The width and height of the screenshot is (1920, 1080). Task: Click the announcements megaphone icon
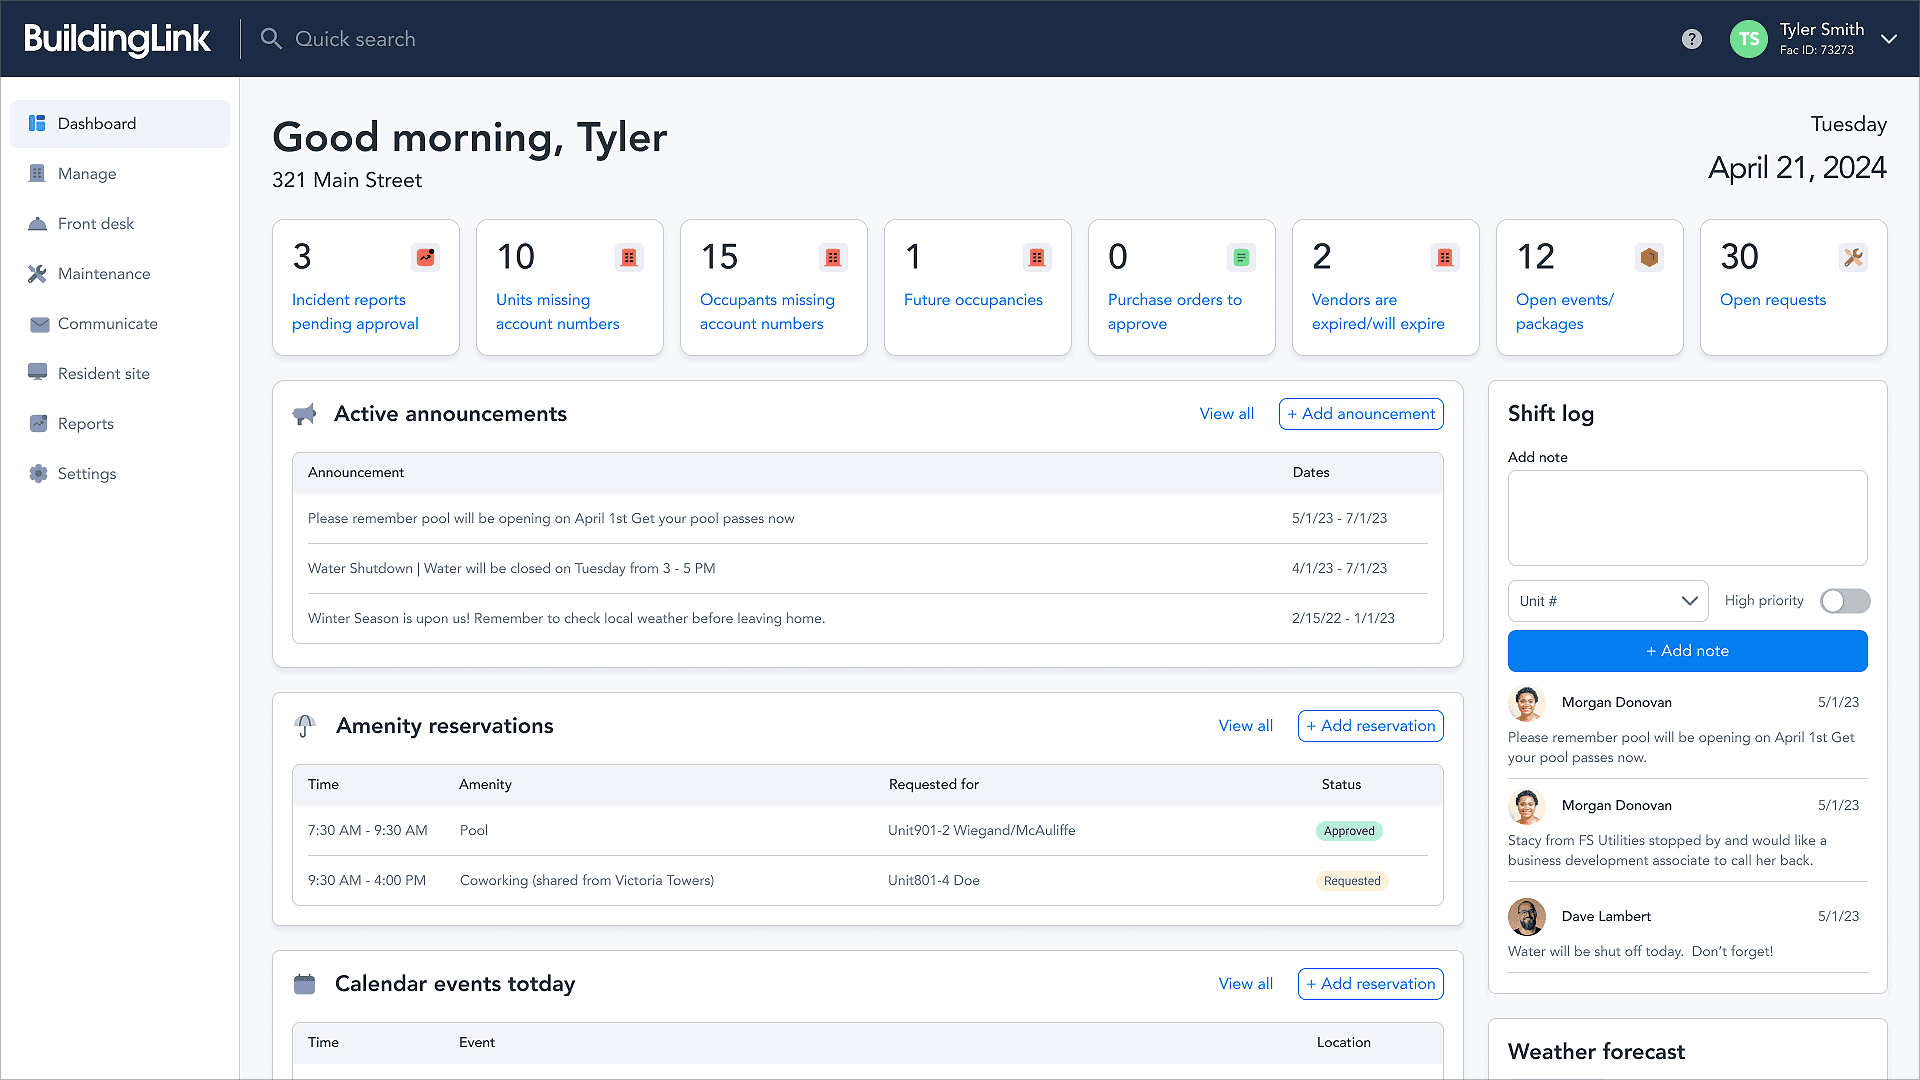pos(304,414)
